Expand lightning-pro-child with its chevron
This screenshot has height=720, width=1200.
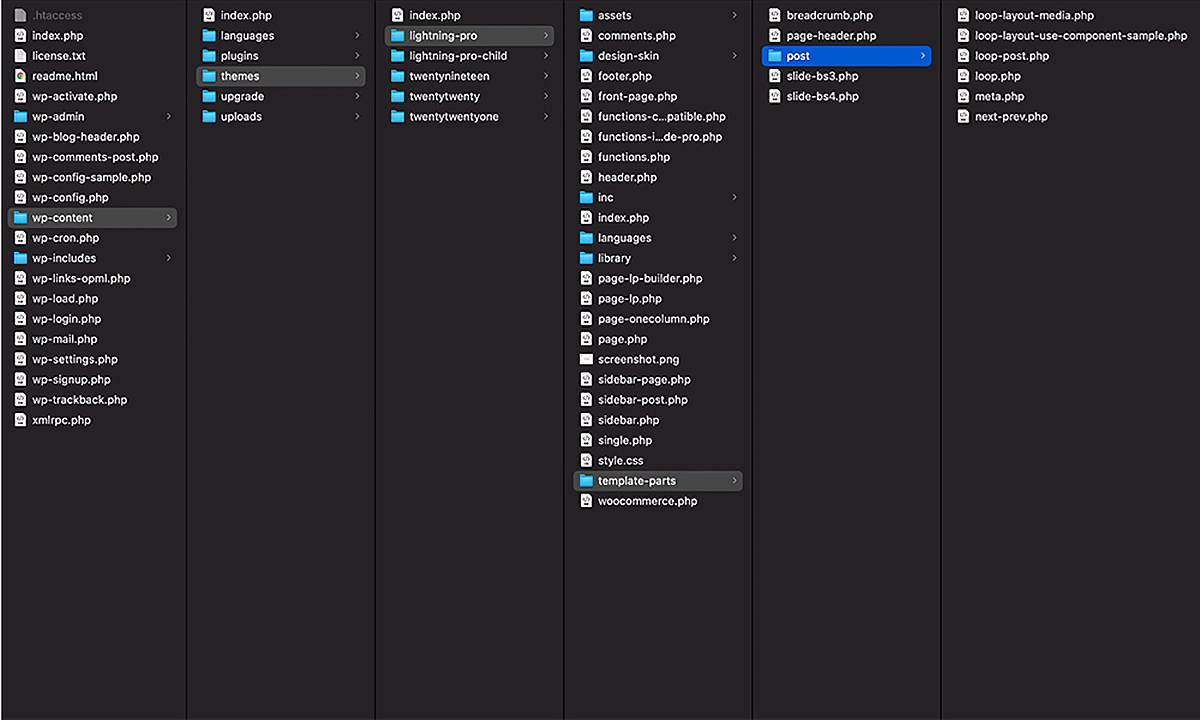pos(546,56)
